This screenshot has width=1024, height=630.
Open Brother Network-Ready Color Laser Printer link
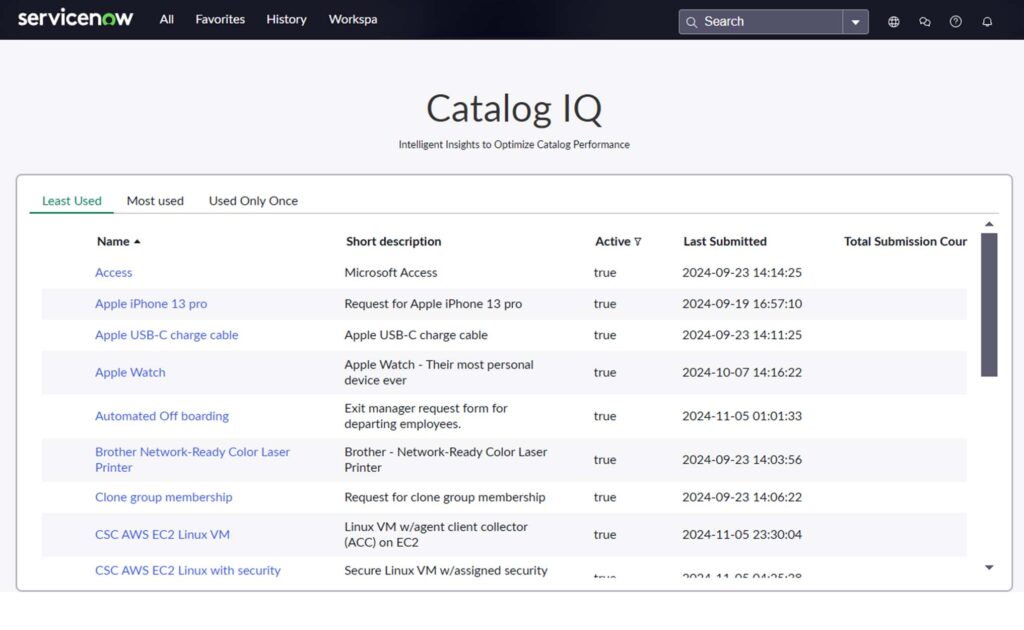(192, 460)
